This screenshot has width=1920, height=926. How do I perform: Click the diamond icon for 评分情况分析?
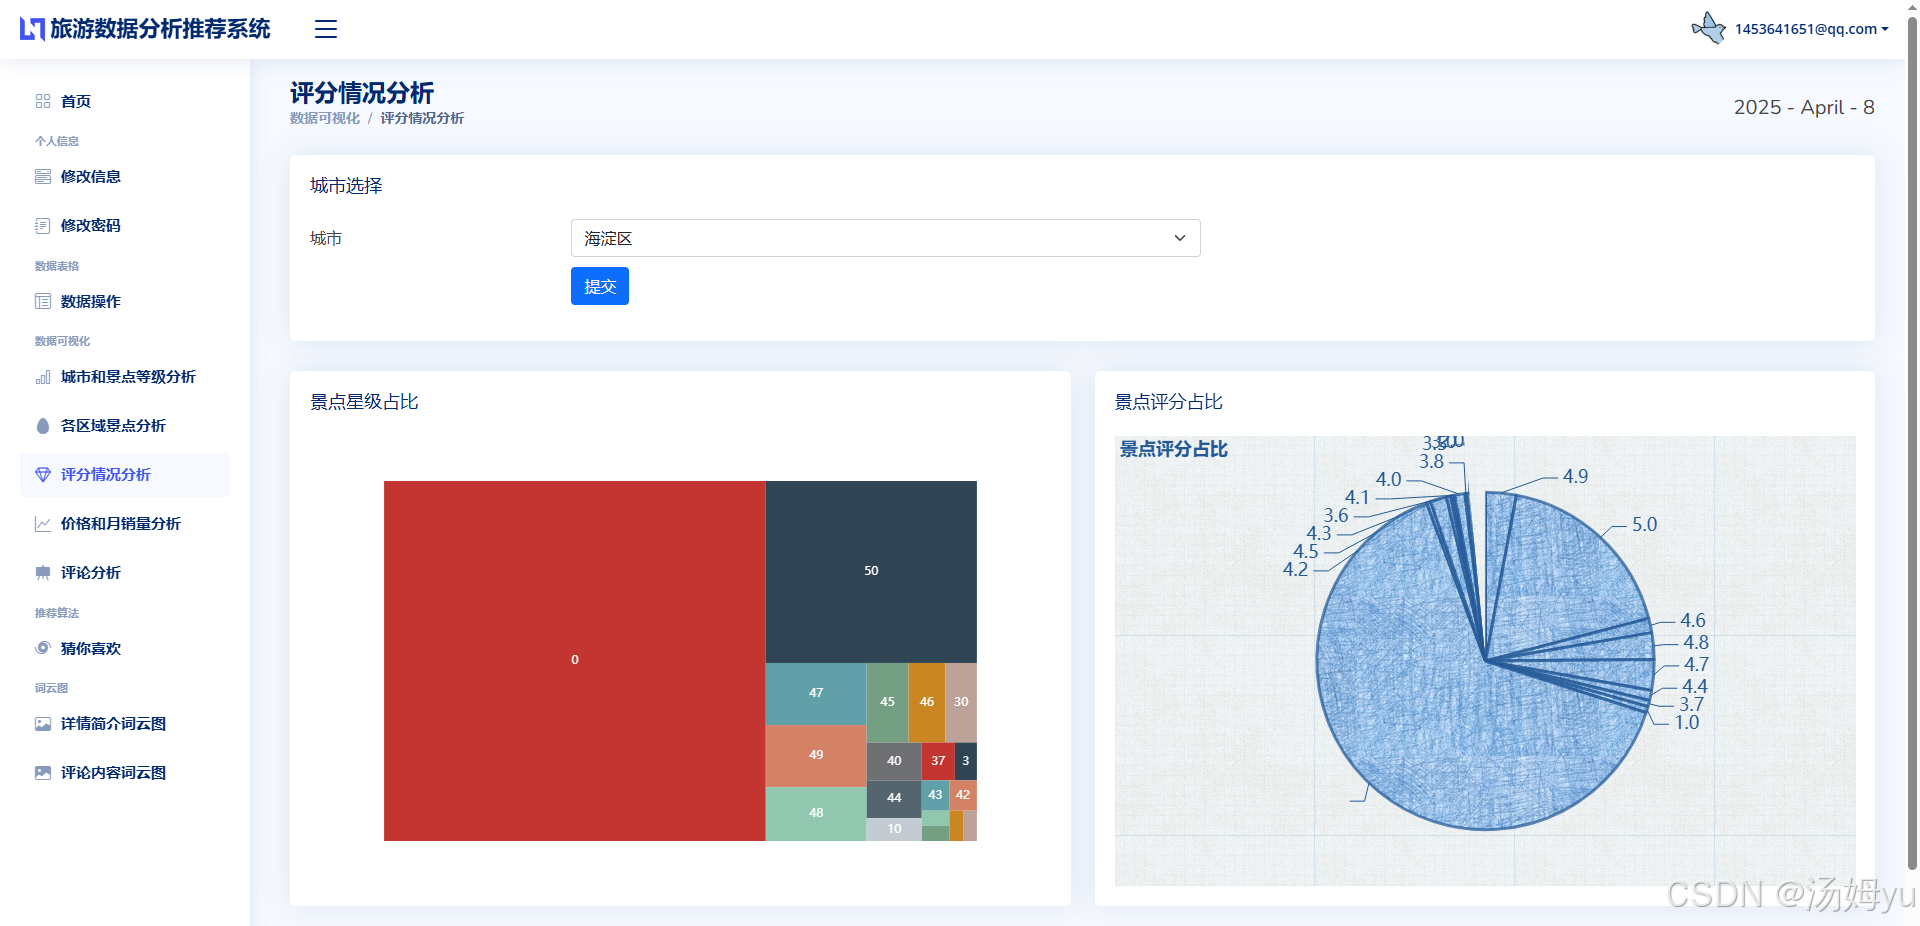click(43, 475)
